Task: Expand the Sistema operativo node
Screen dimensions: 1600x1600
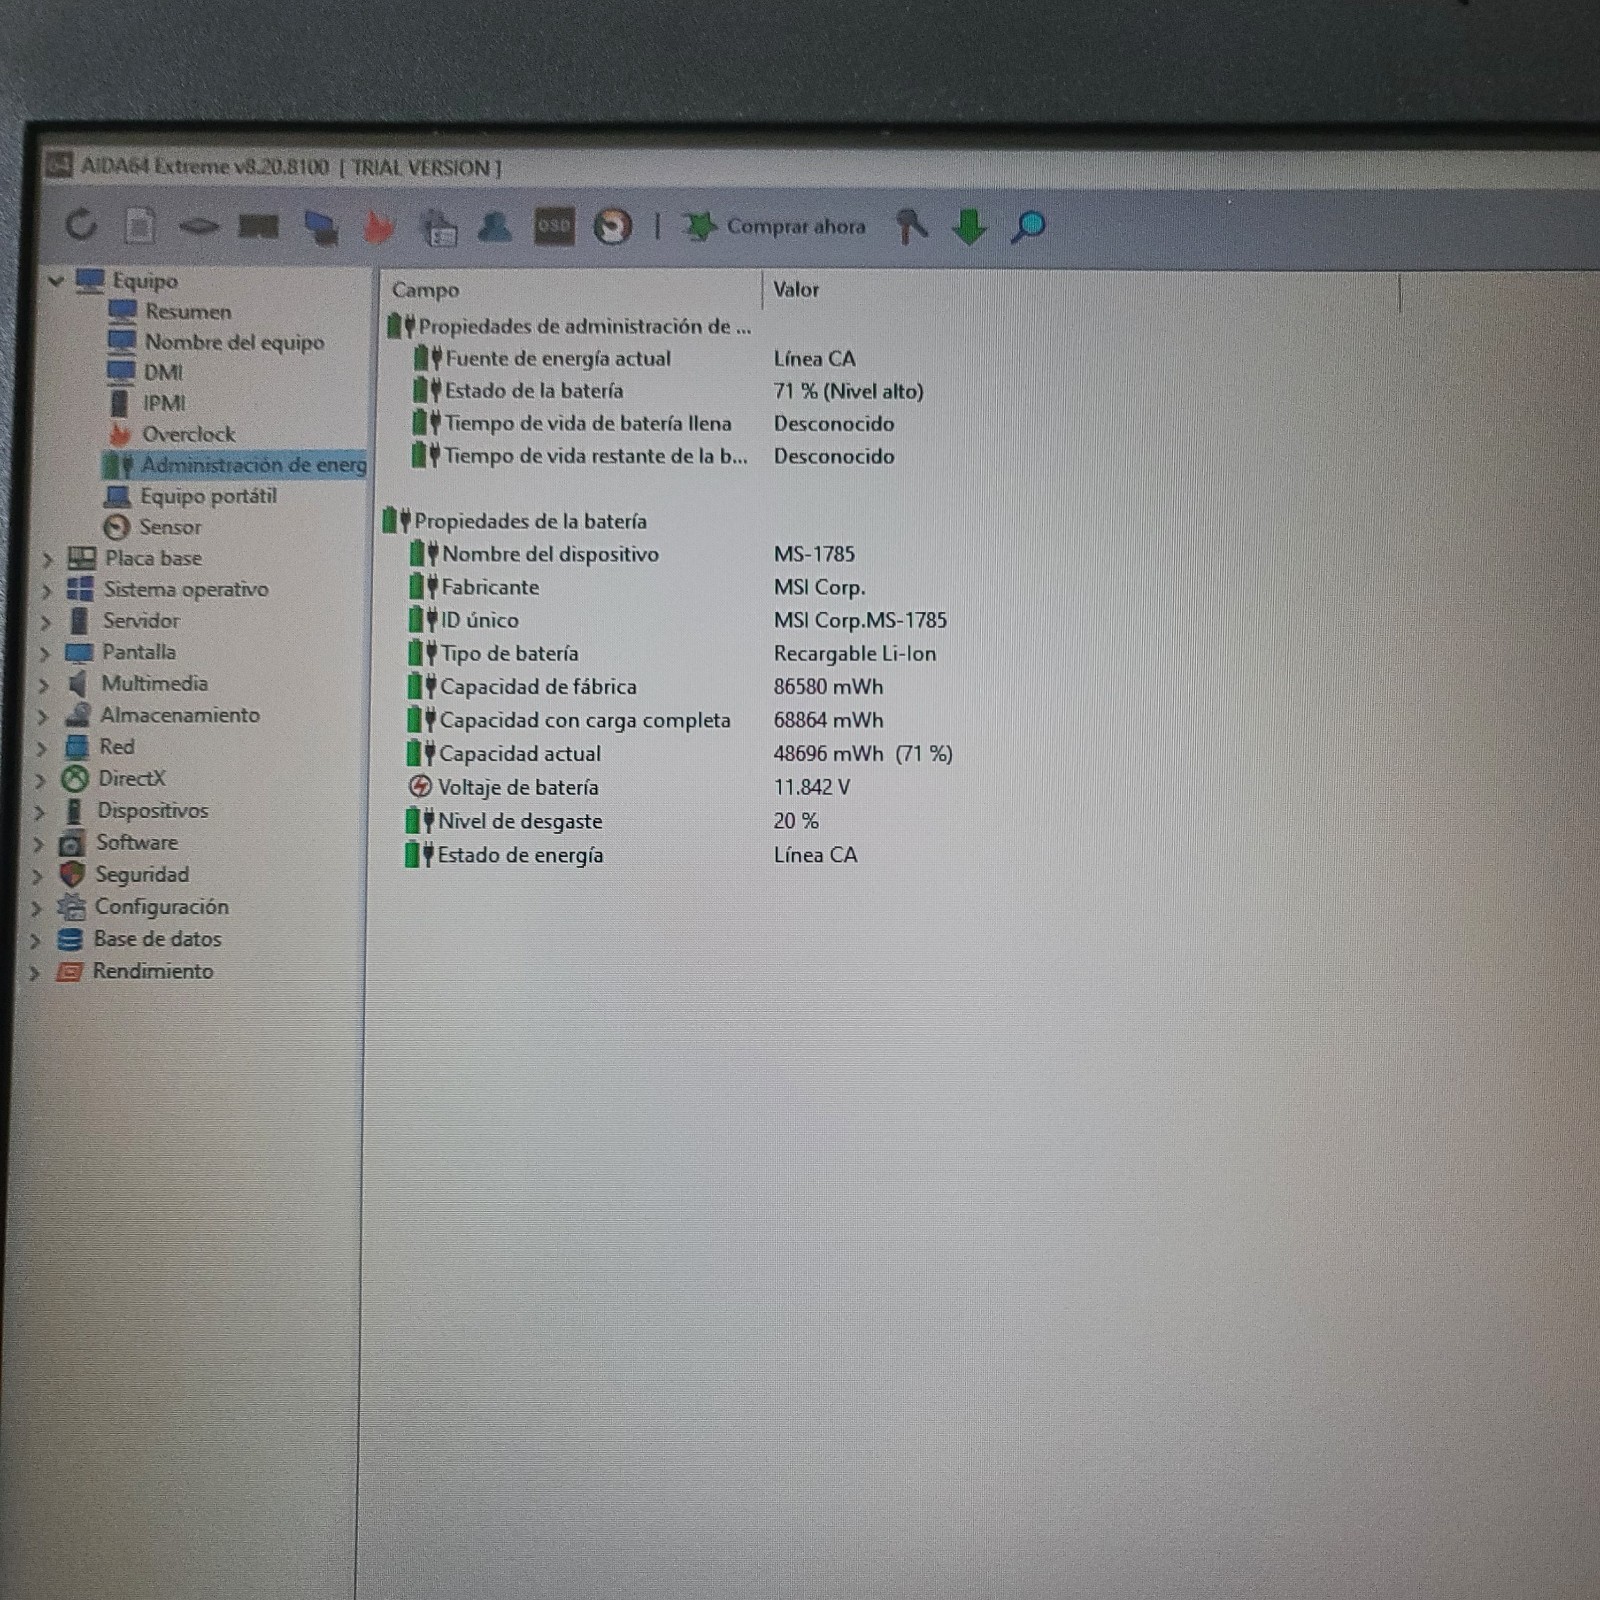Action: [45, 590]
